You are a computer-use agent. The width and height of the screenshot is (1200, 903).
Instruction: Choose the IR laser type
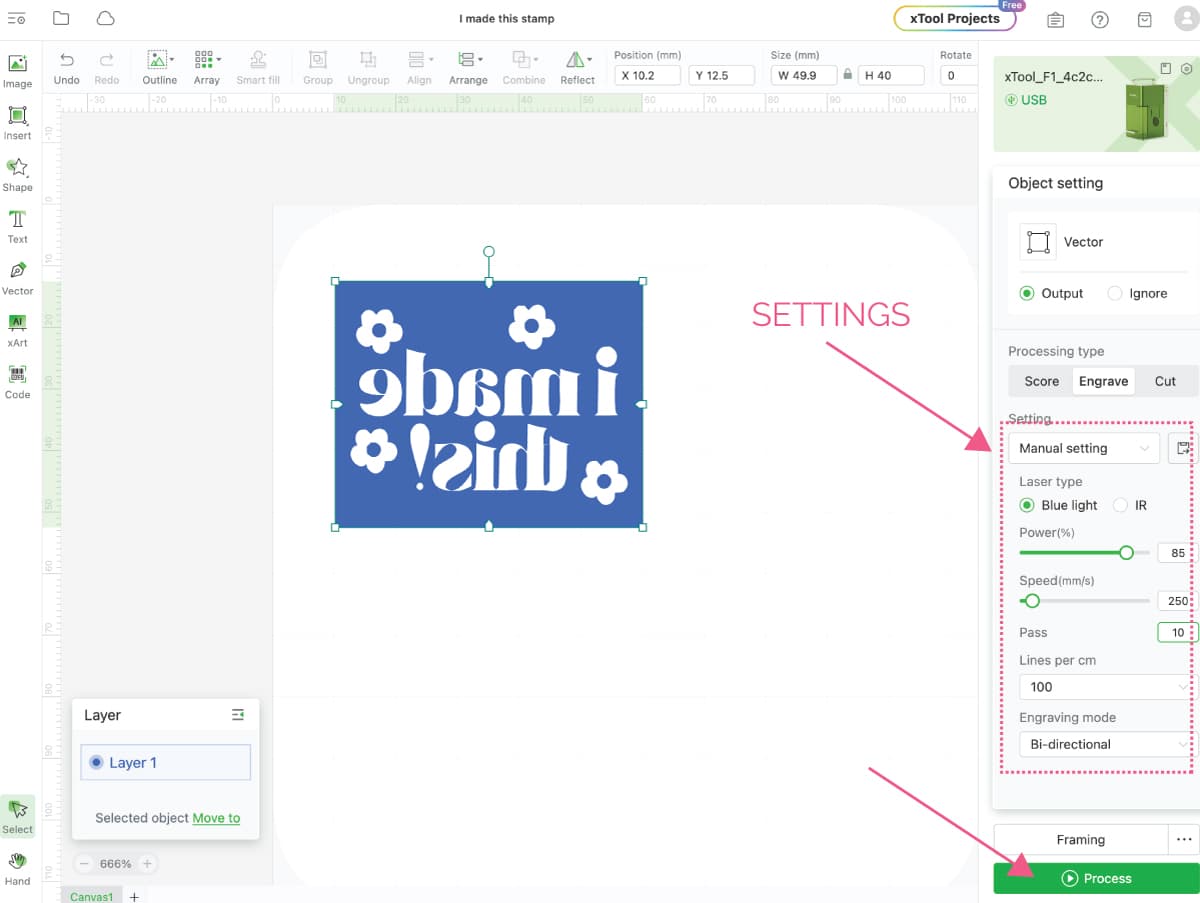[1121, 505]
